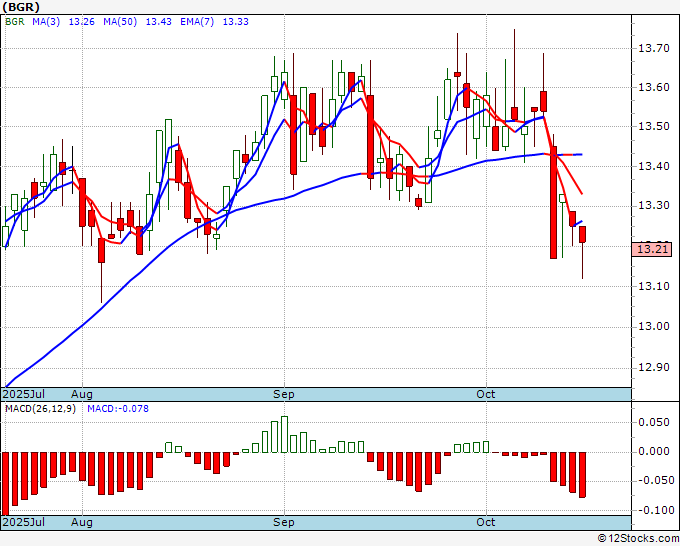Click the final red MACD histogram bar

coord(582,475)
